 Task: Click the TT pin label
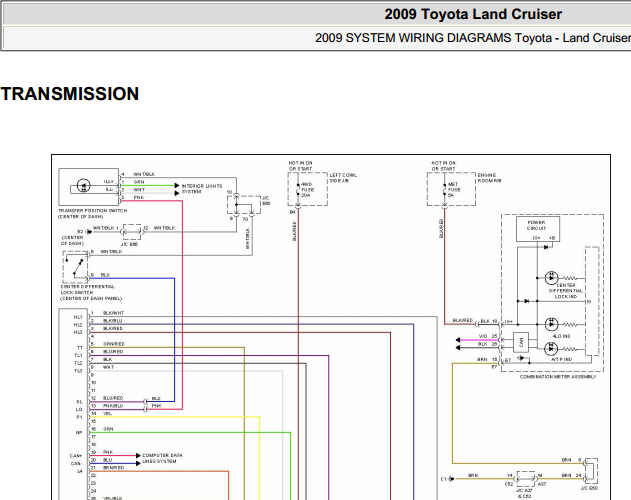(80, 348)
